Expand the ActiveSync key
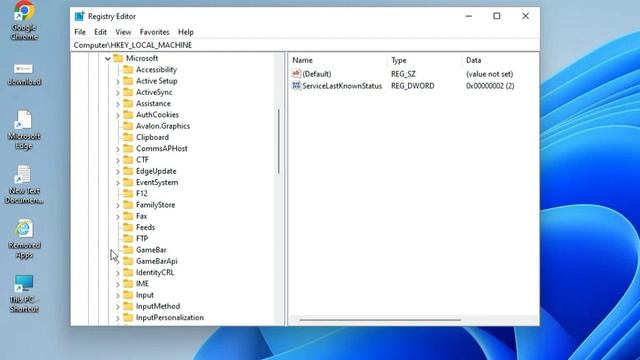 tap(118, 93)
